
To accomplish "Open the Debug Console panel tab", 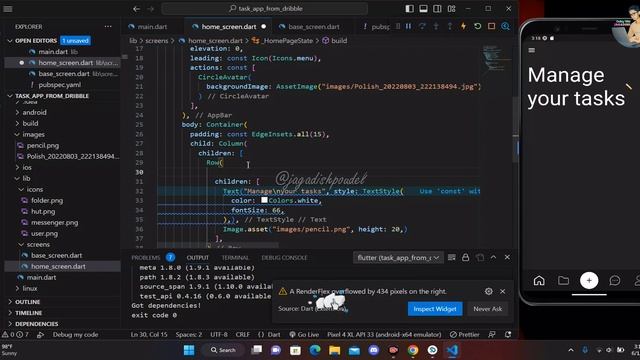I will pos(284,258).
